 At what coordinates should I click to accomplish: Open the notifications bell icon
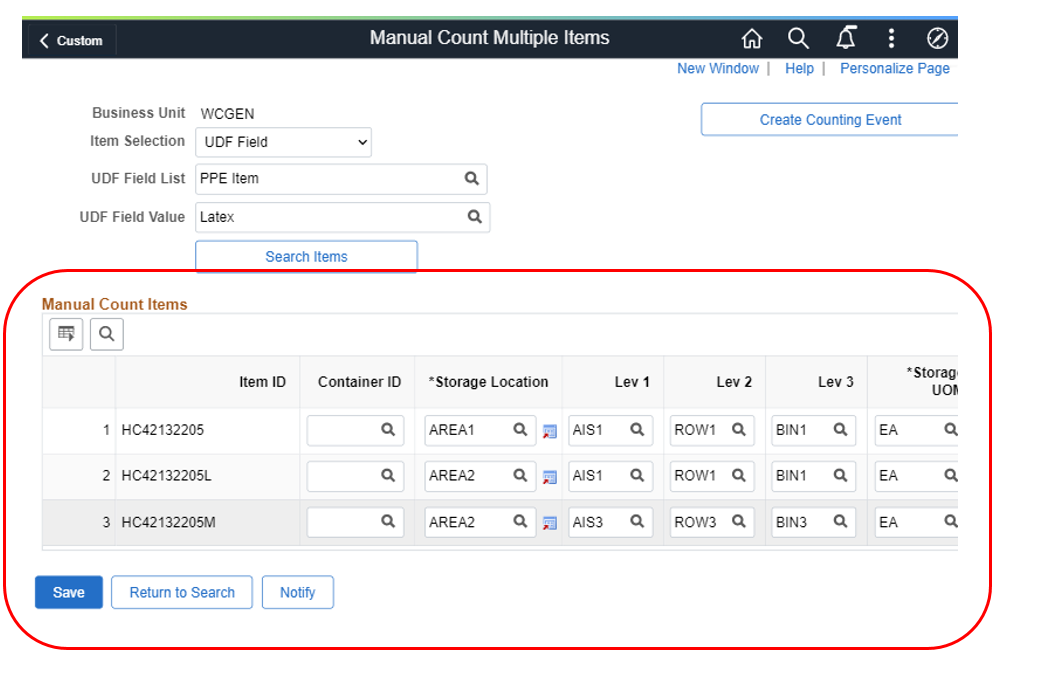845,39
